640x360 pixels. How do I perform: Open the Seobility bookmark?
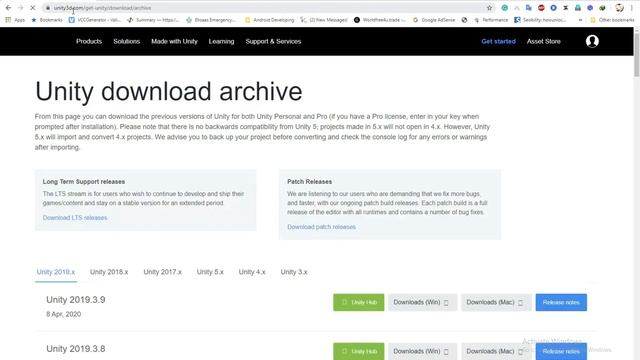coord(540,20)
